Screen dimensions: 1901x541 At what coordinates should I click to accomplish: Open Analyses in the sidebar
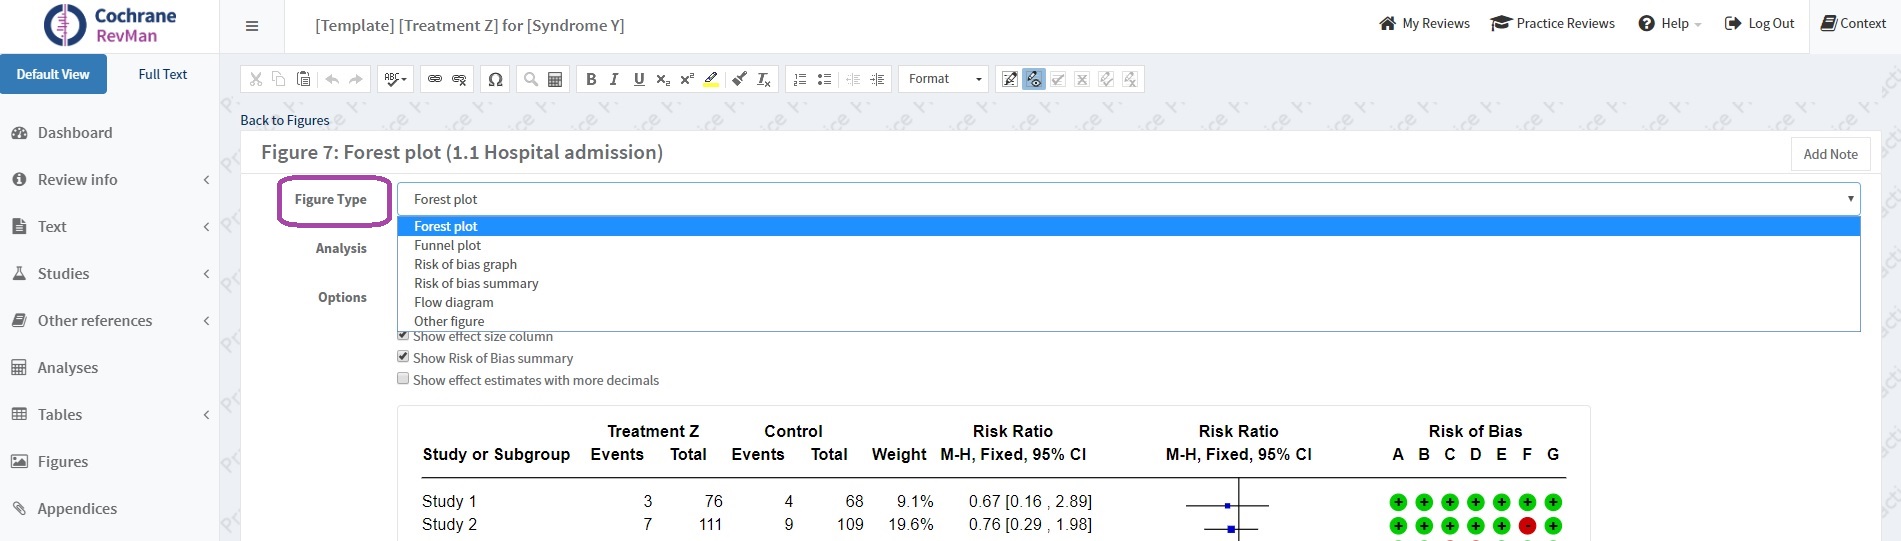(68, 367)
